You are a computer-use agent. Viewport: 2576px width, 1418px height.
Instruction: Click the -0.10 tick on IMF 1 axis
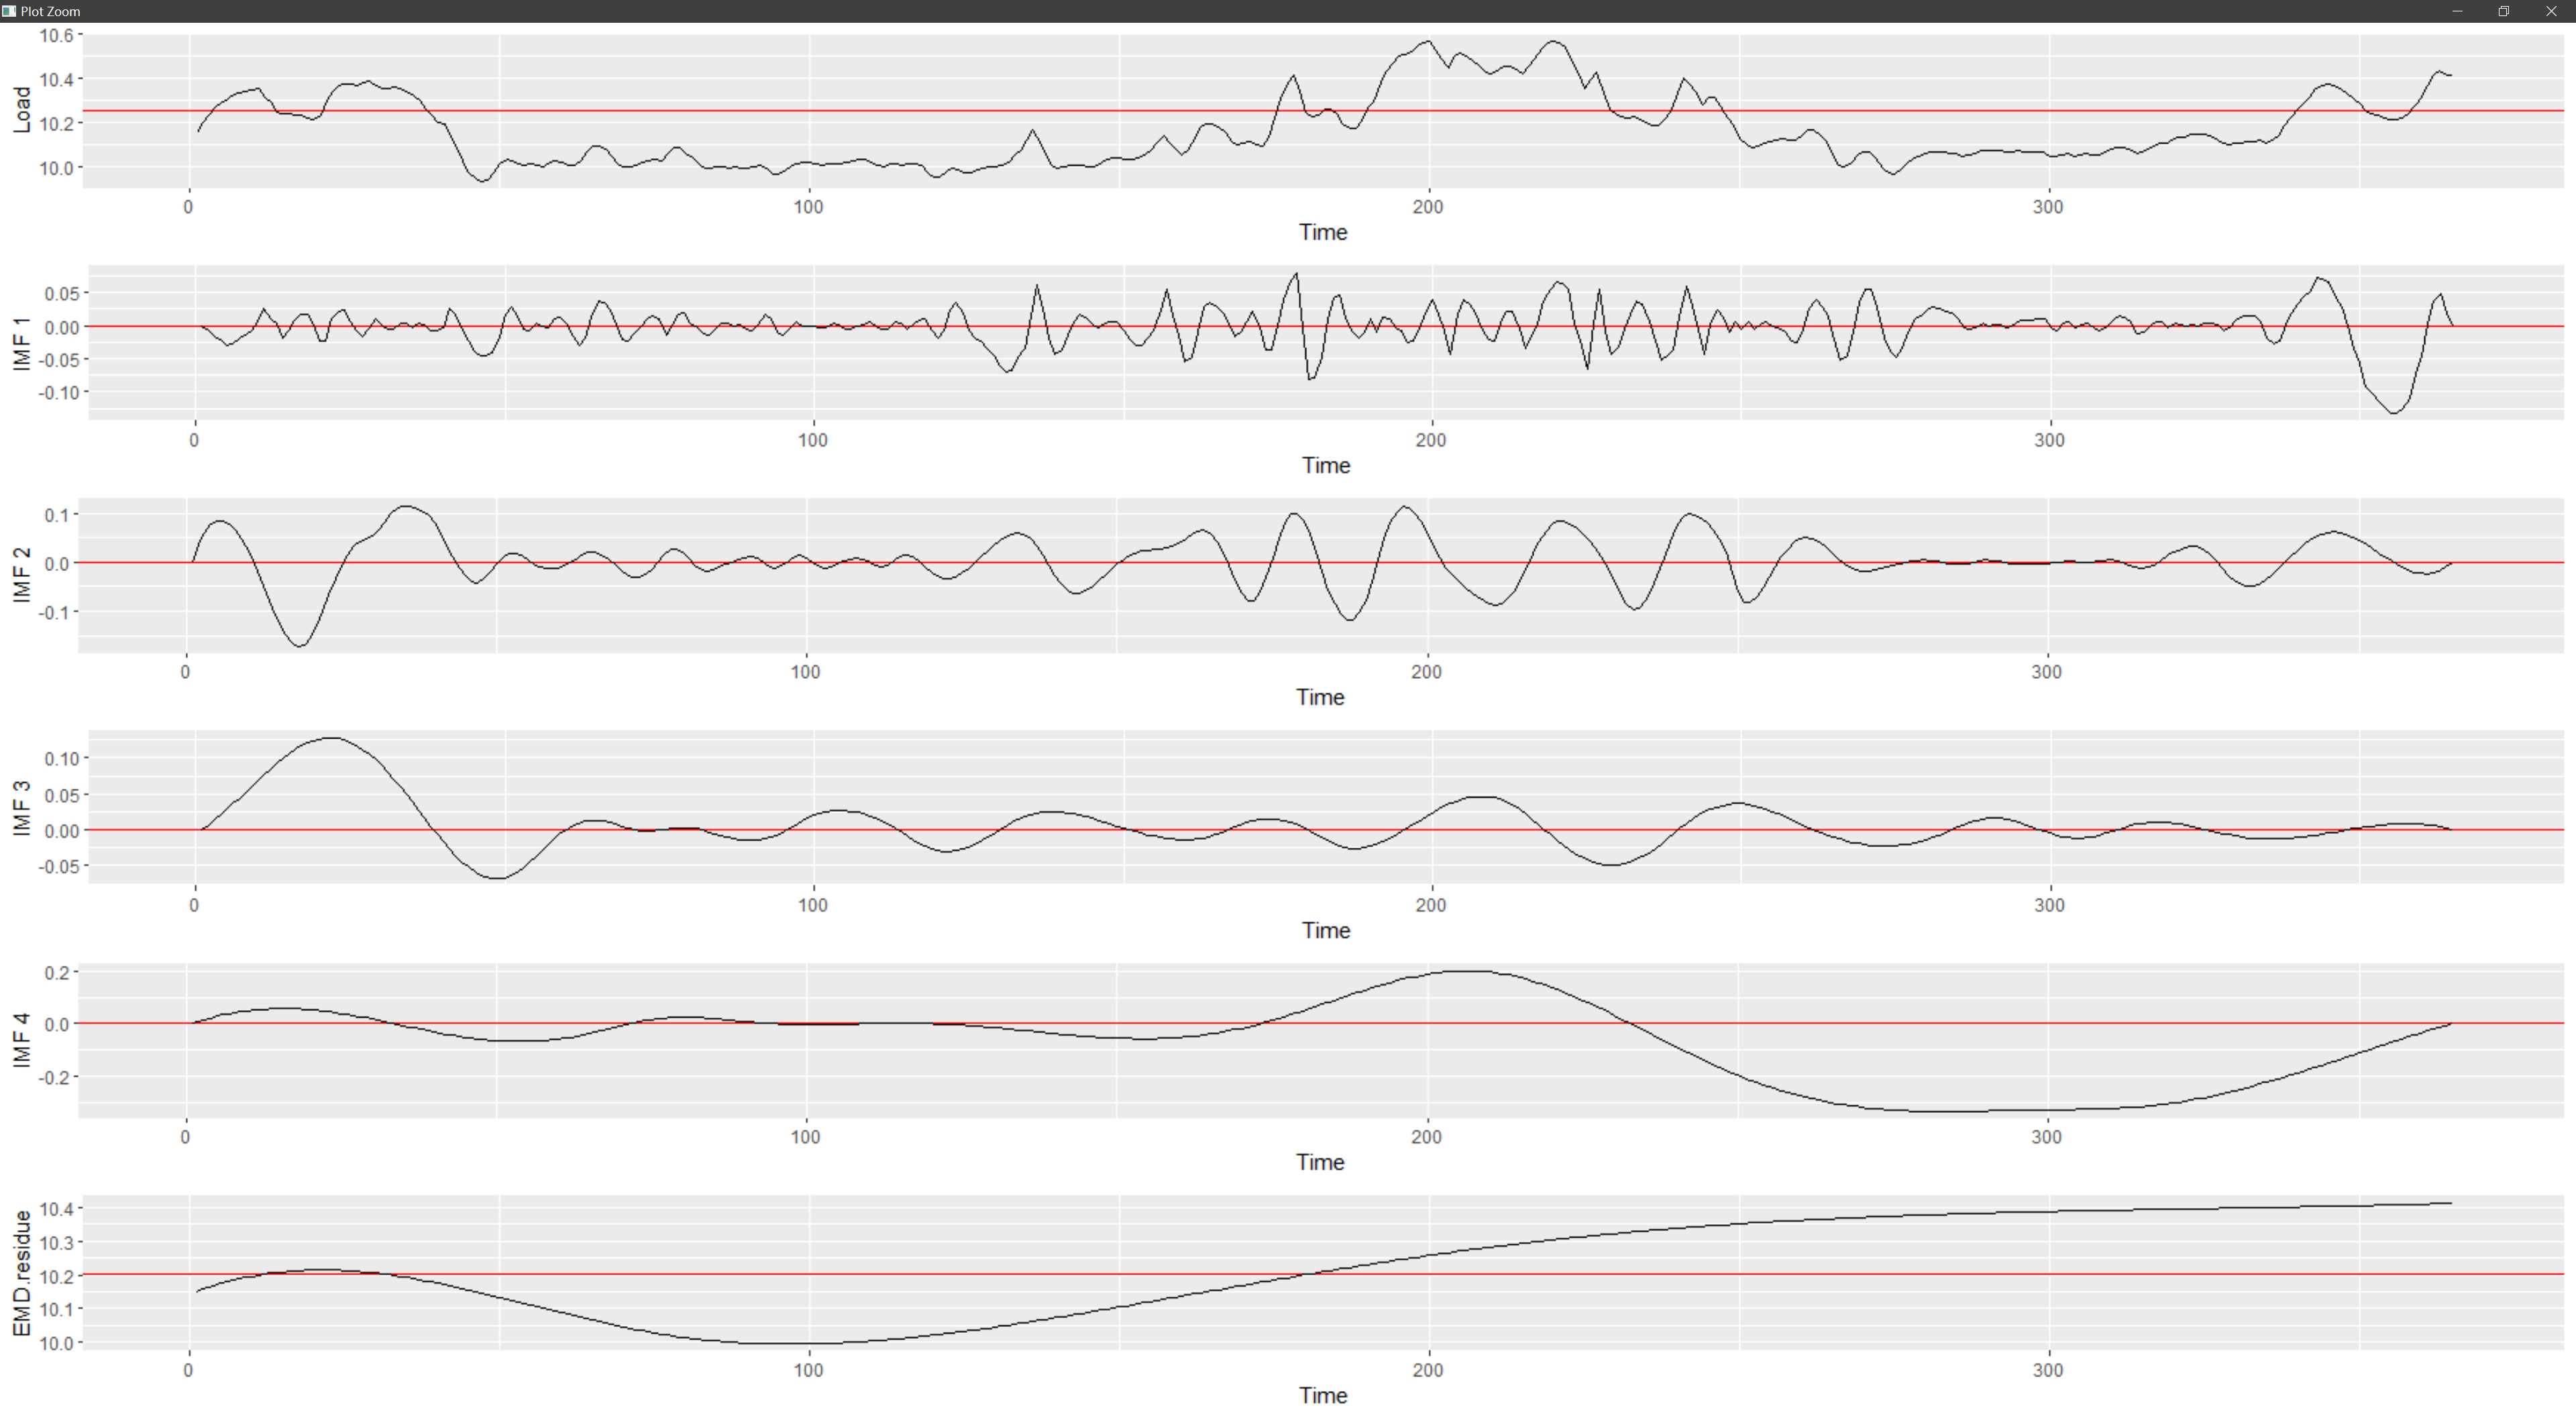point(59,392)
